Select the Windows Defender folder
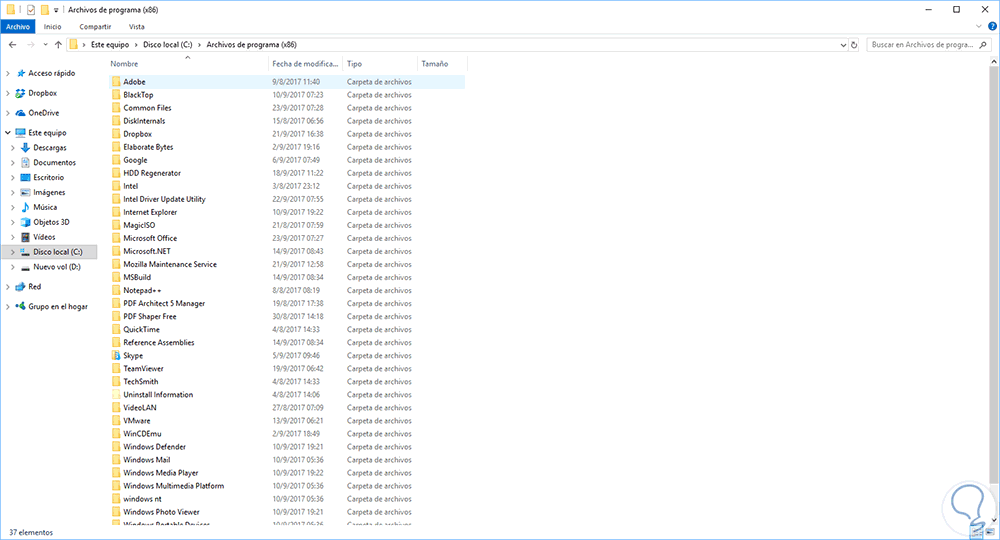This screenshot has height=540, width=1000. 154,447
